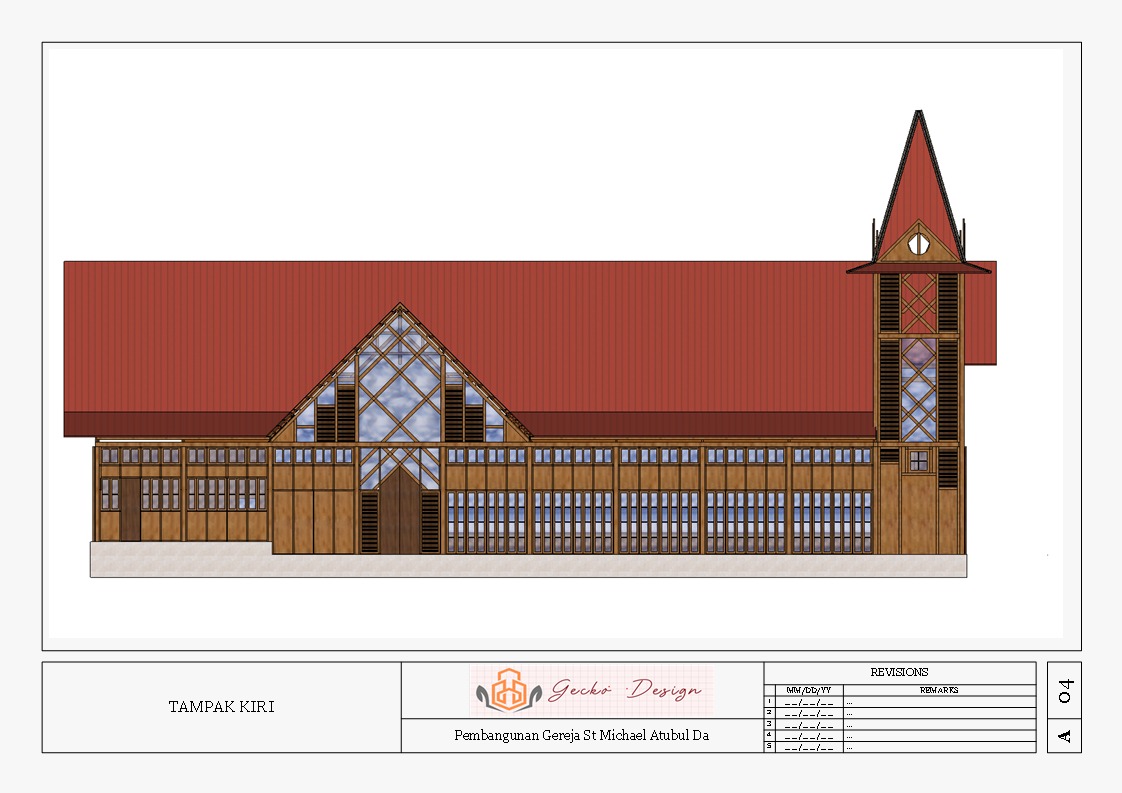This screenshot has height=793, width=1122.
Task: Click the spire finial atop the bell tower
Action: pos(916,112)
